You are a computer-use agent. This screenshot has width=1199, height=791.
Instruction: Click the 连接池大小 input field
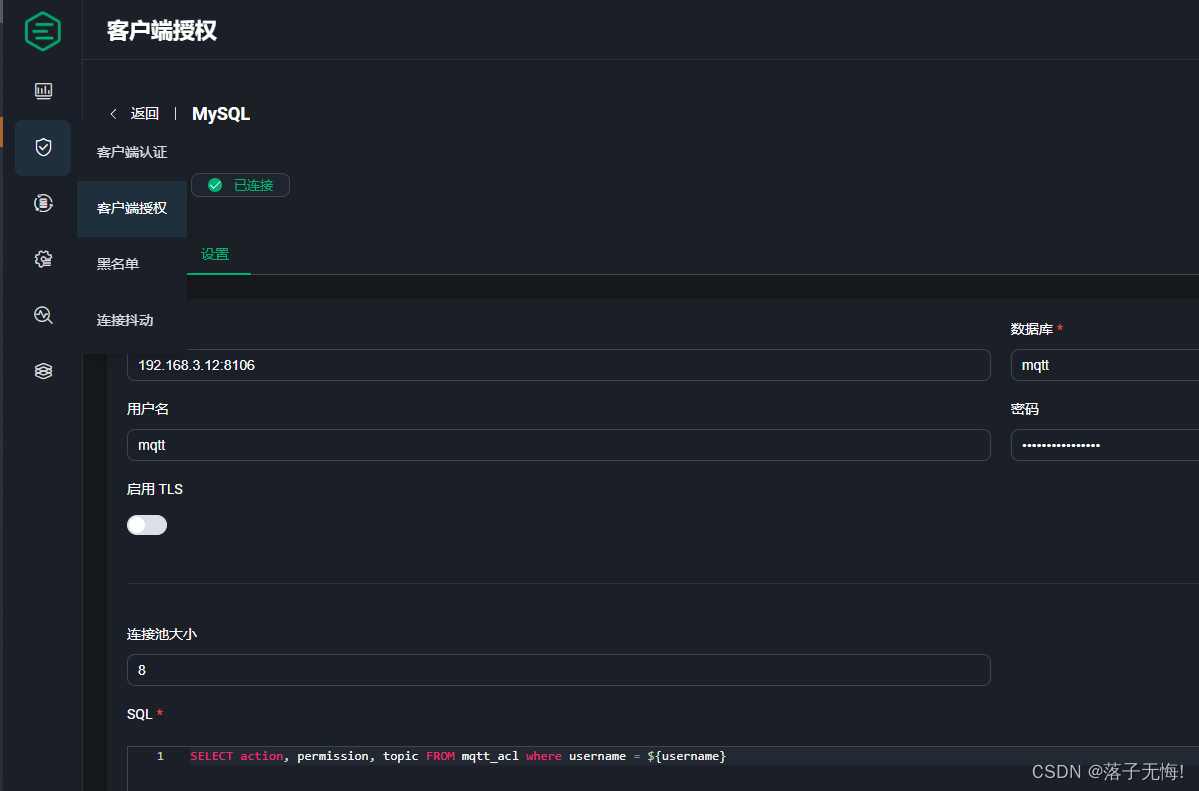(558, 670)
